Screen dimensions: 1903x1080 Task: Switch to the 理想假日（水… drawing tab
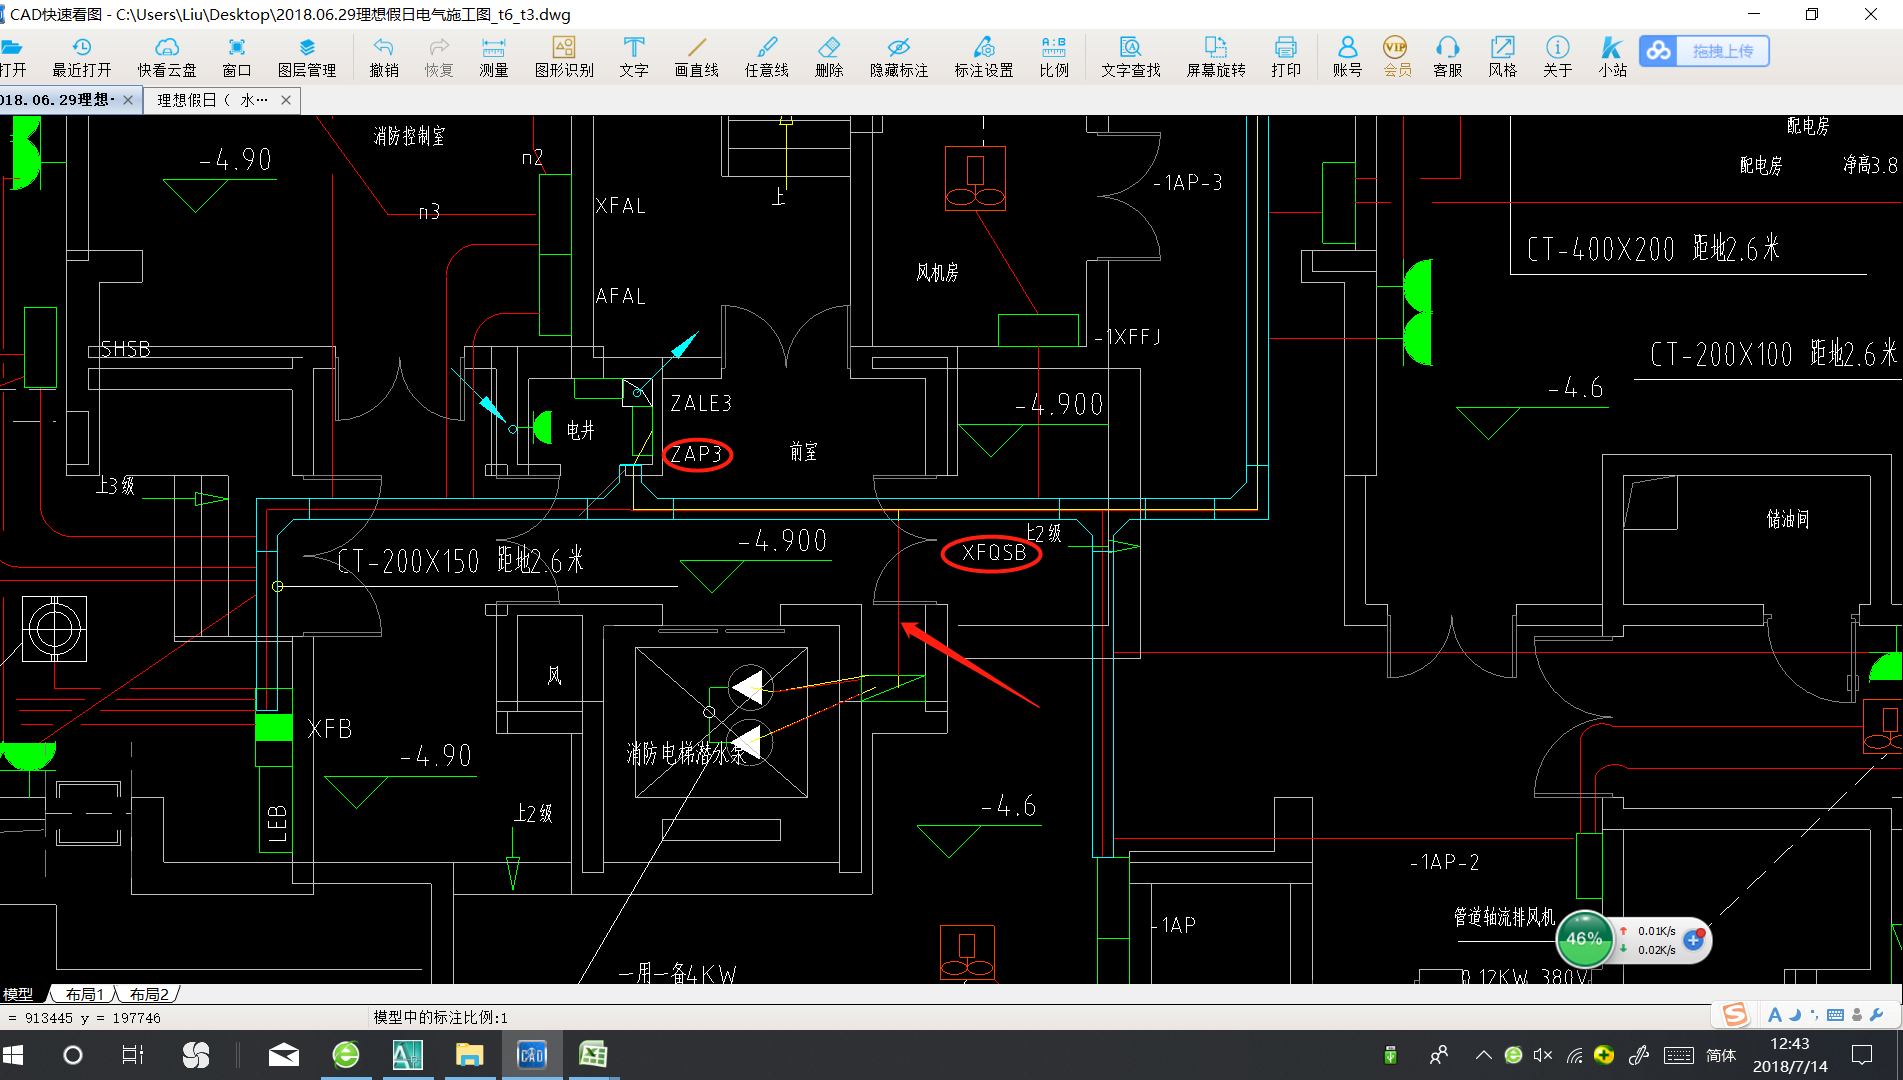click(212, 100)
